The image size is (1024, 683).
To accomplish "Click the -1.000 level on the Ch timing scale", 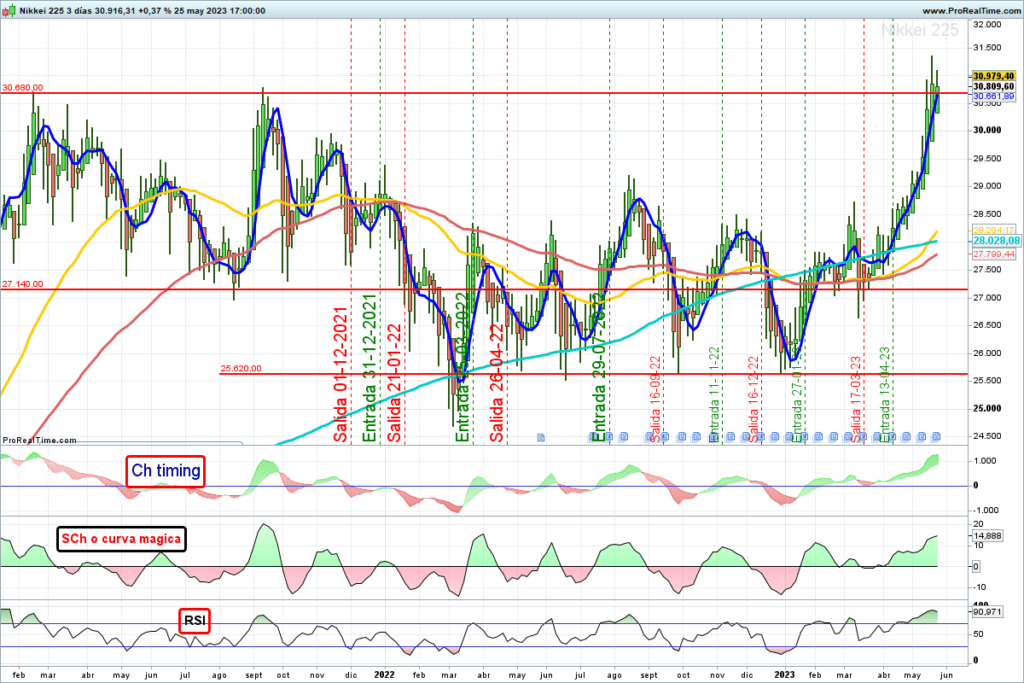I will tap(985, 511).
